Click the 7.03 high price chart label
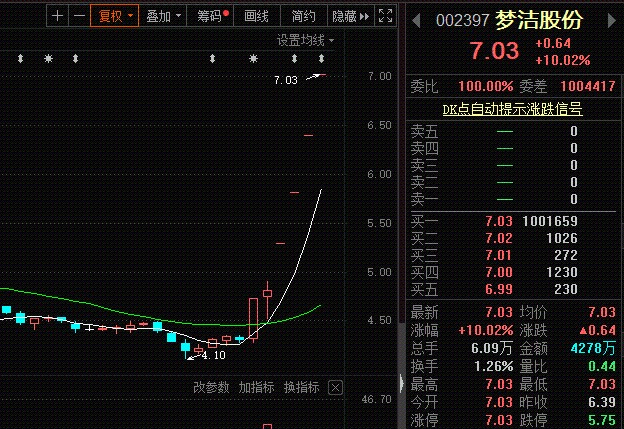624x429 pixels. point(286,80)
